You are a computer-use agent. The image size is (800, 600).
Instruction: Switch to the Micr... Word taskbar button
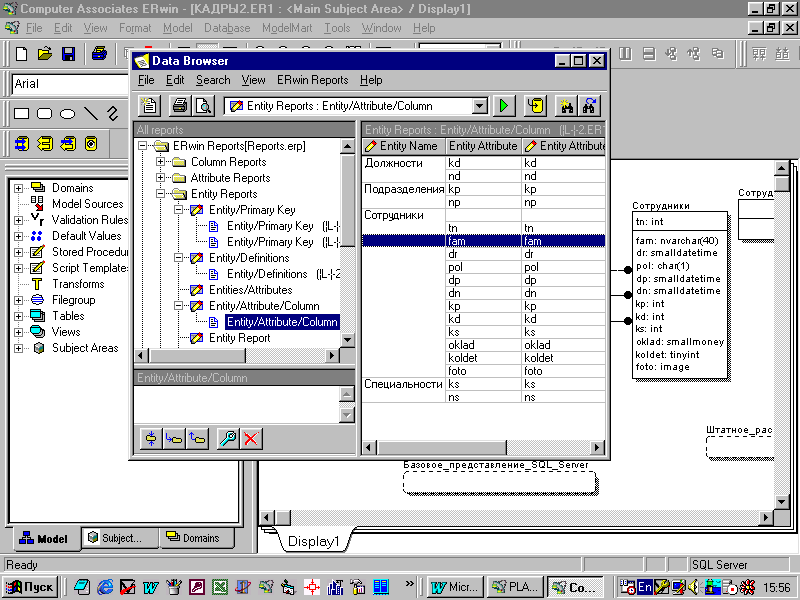455,587
